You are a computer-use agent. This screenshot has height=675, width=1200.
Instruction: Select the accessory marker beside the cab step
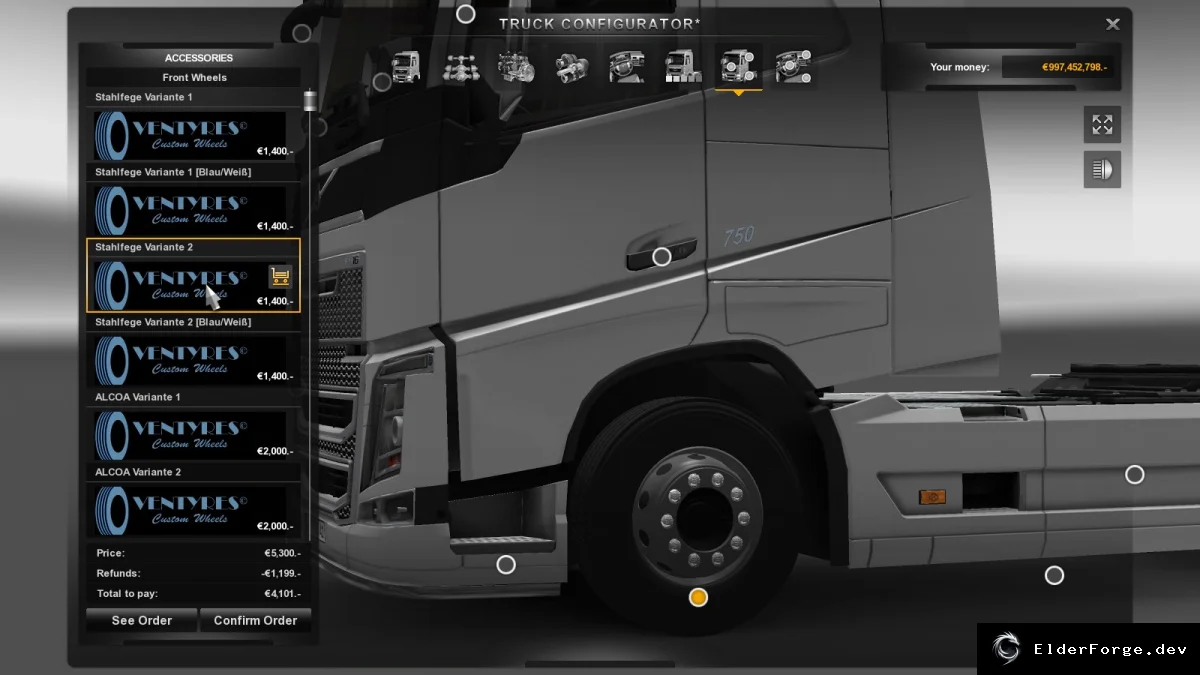tap(506, 565)
